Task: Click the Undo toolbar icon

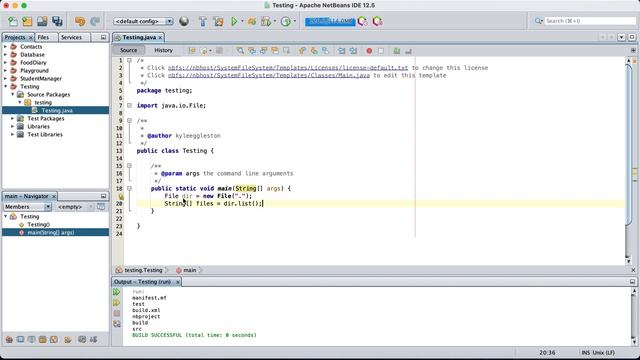Action: point(80,21)
